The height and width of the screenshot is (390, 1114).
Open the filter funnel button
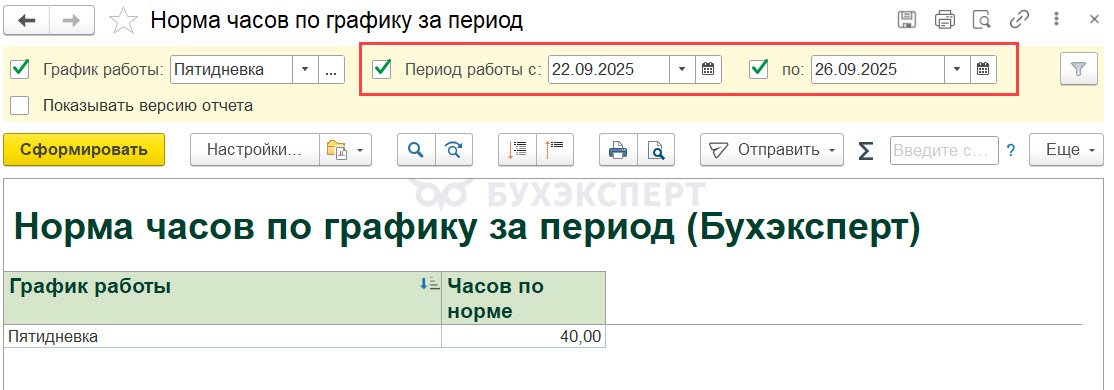(x=1078, y=70)
